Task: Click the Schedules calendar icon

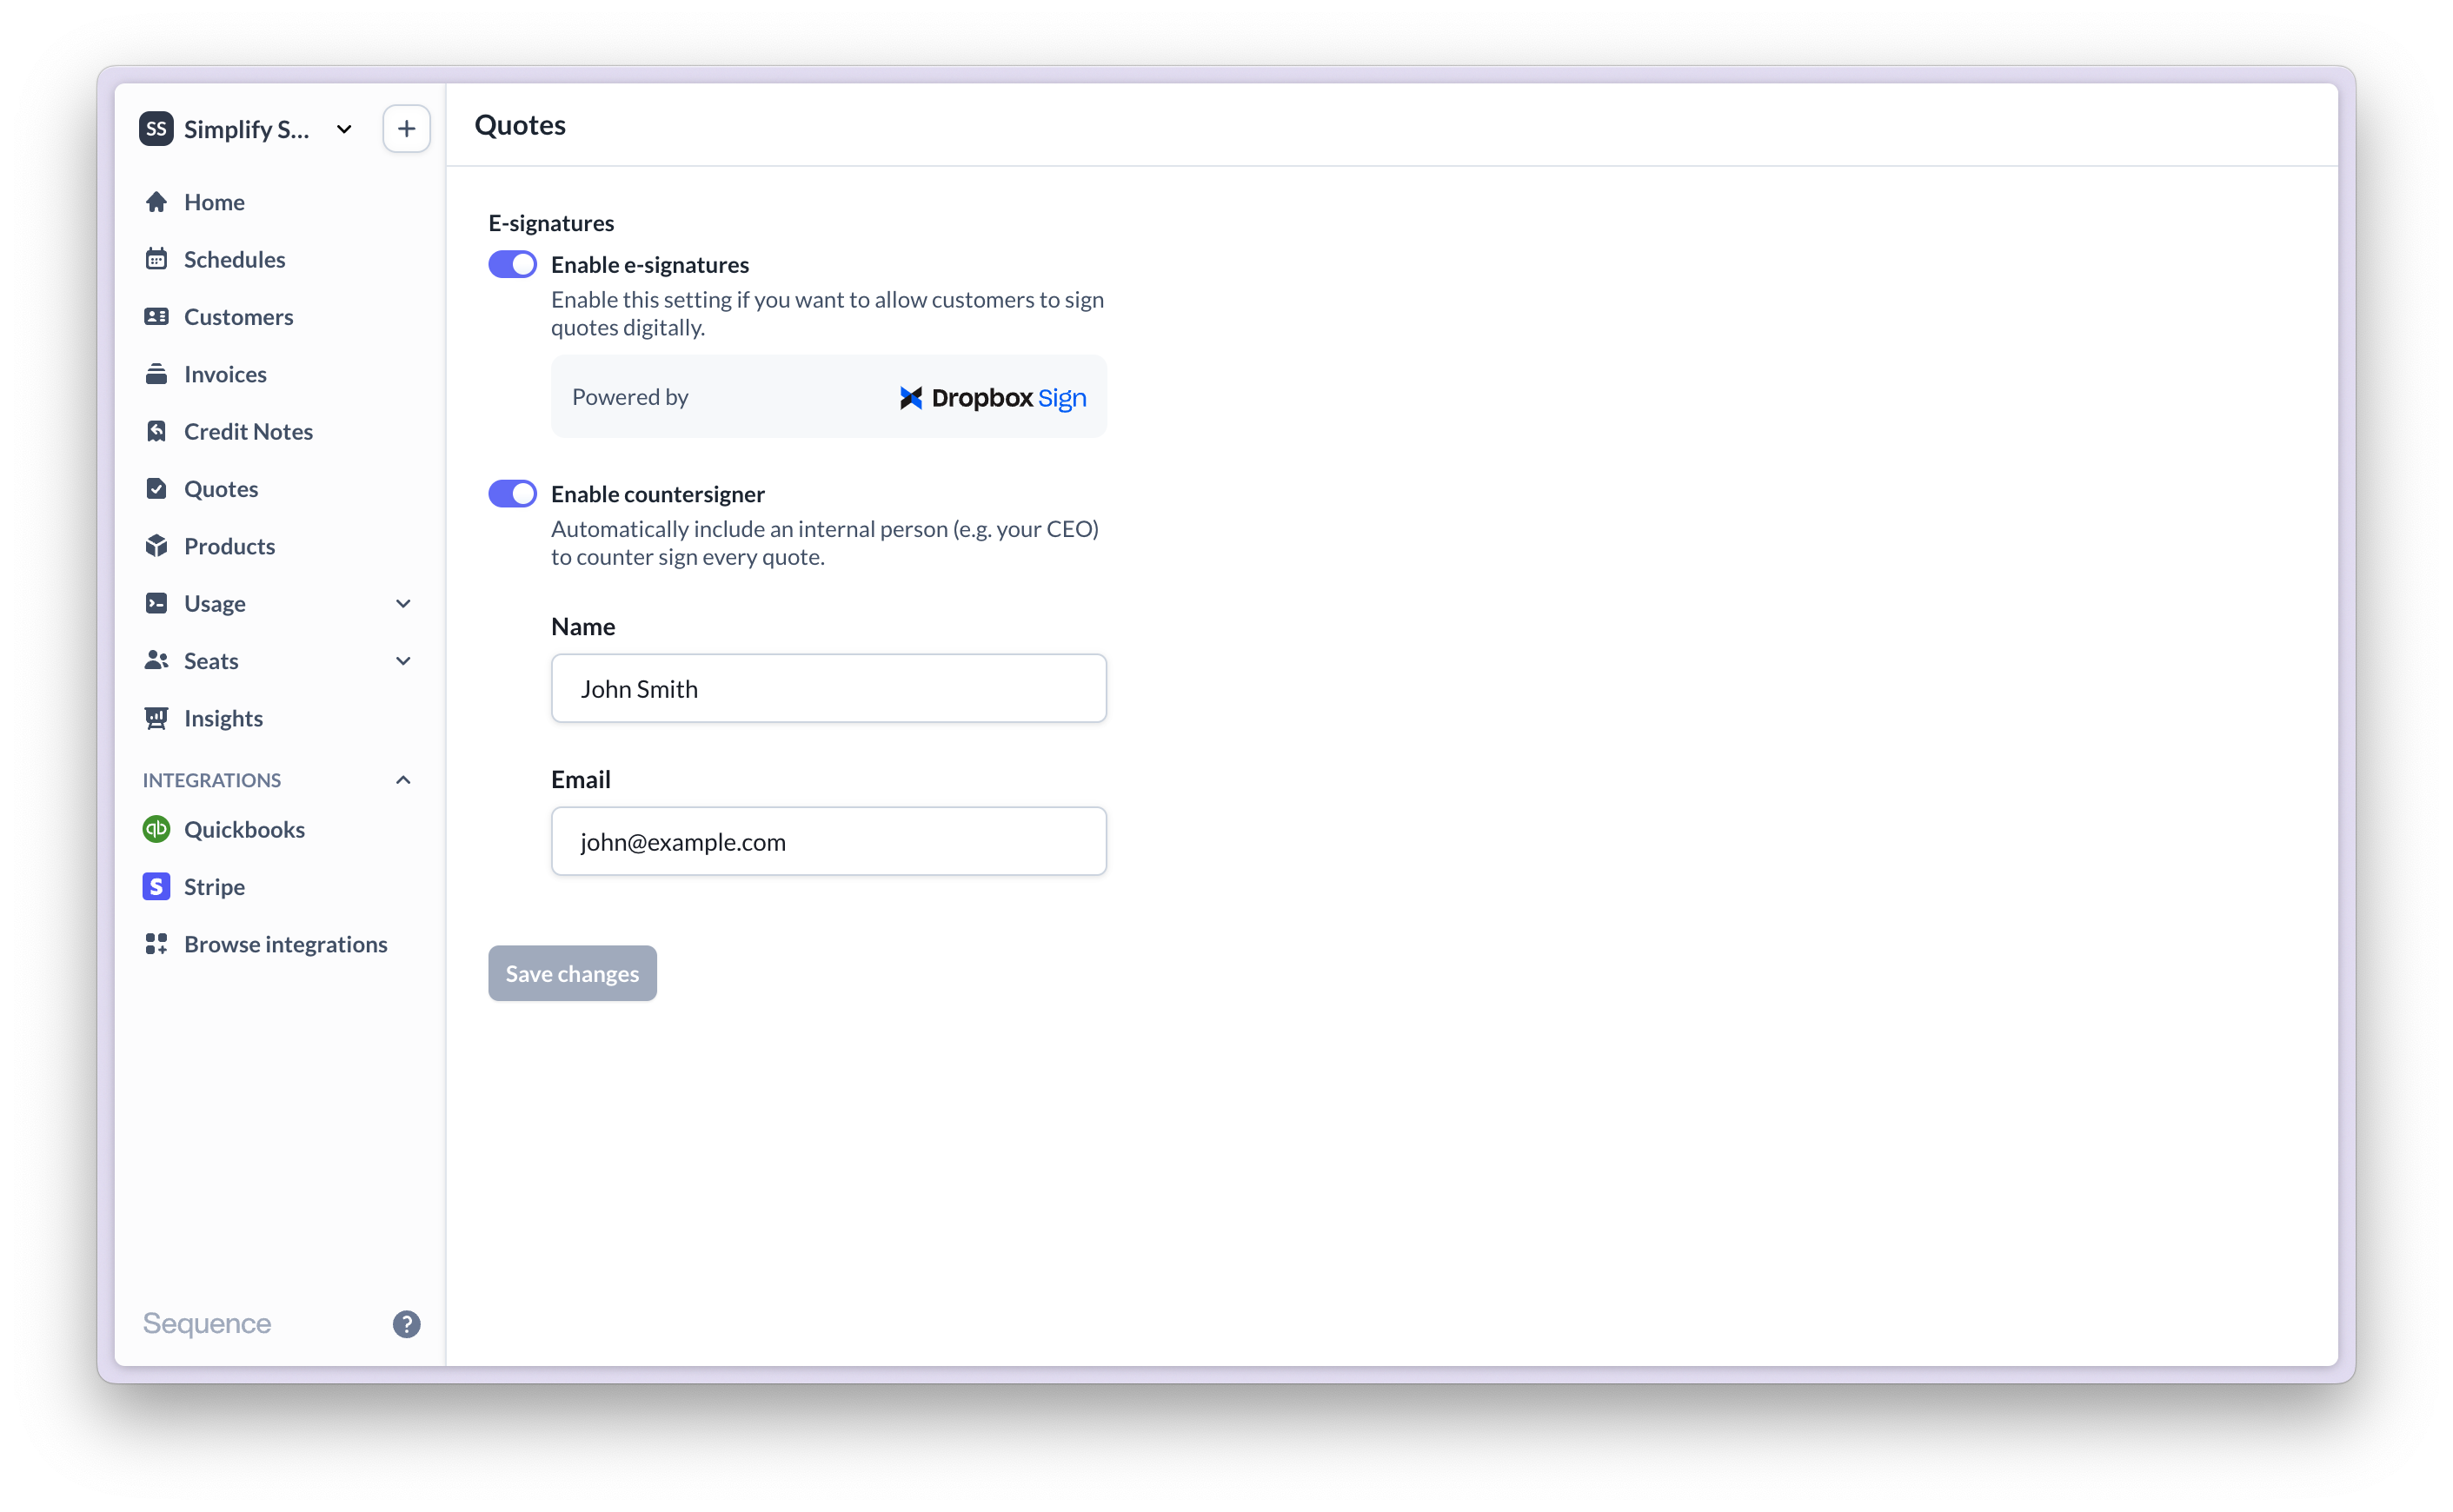Action: tap(156, 259)
